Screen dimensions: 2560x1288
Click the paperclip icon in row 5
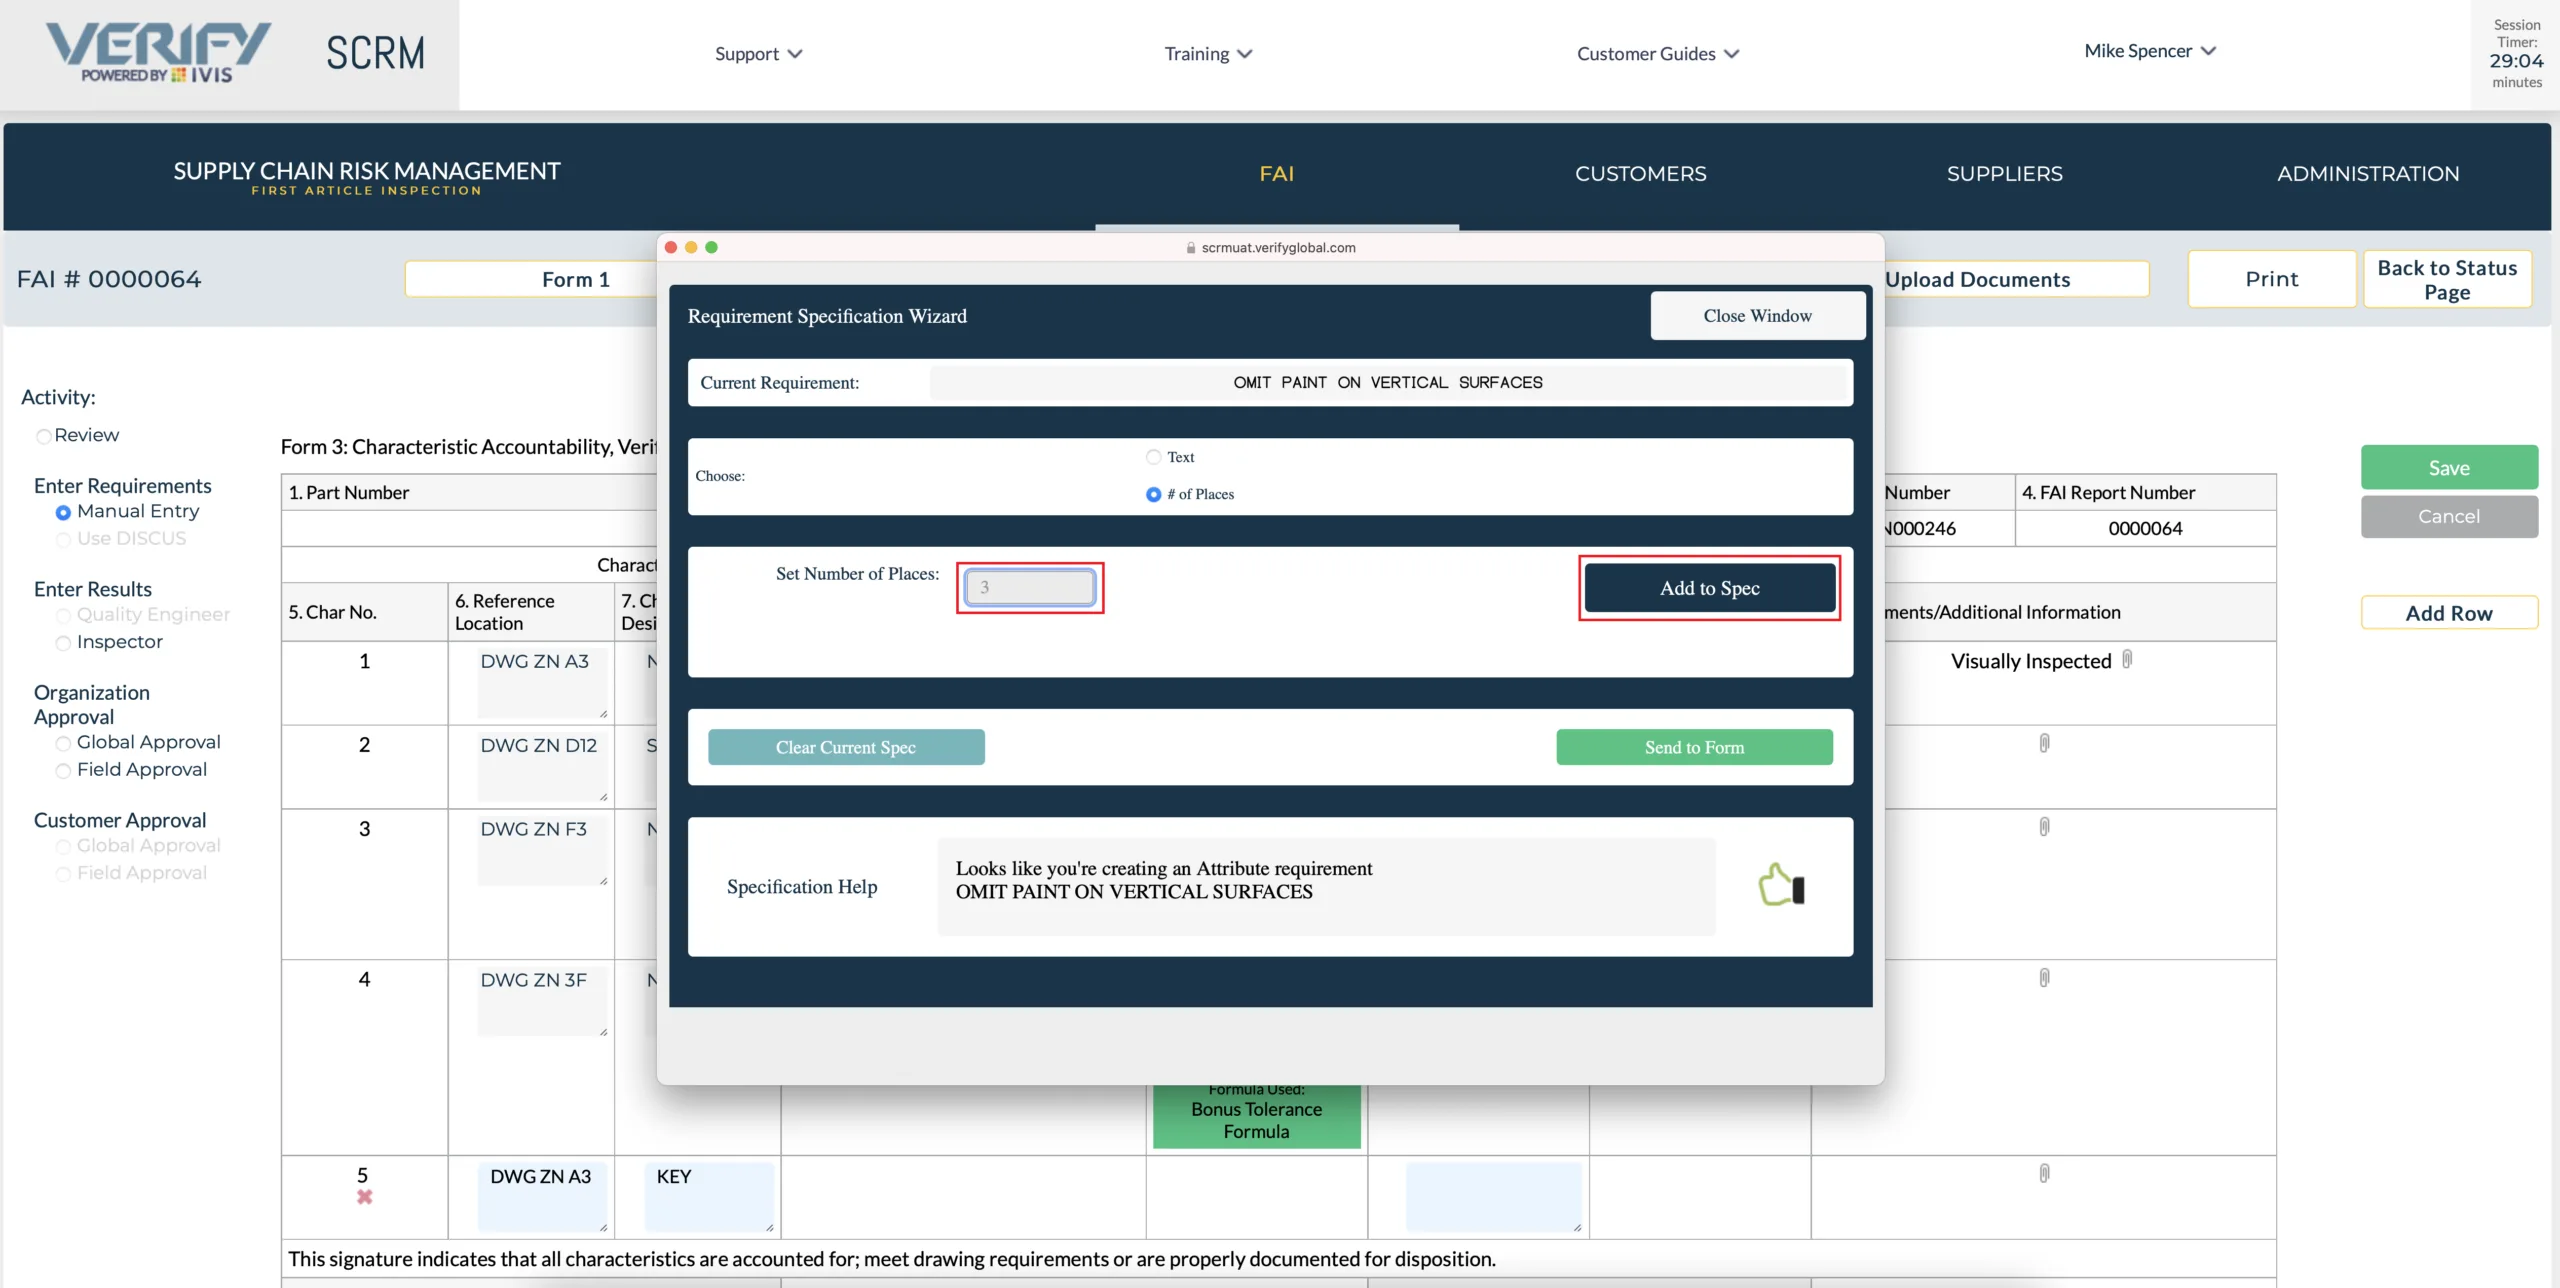2044,1173
